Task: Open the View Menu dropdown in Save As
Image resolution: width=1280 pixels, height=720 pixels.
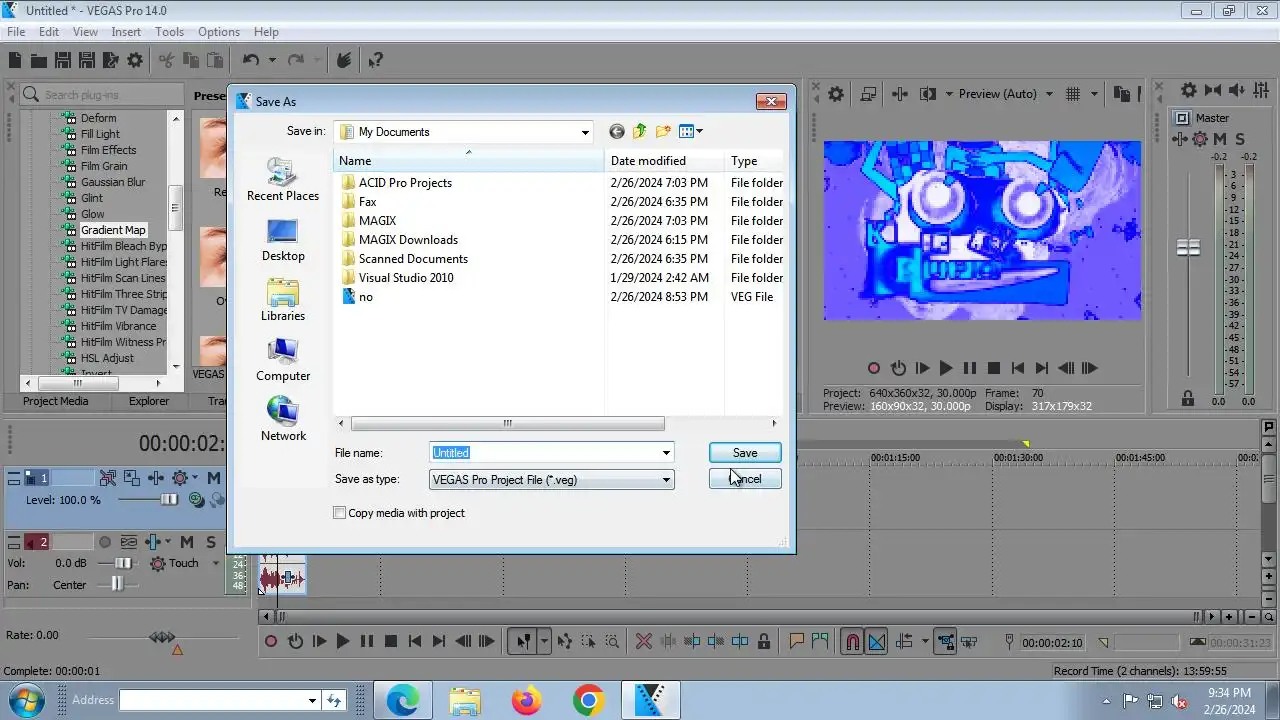Action: 691,131
